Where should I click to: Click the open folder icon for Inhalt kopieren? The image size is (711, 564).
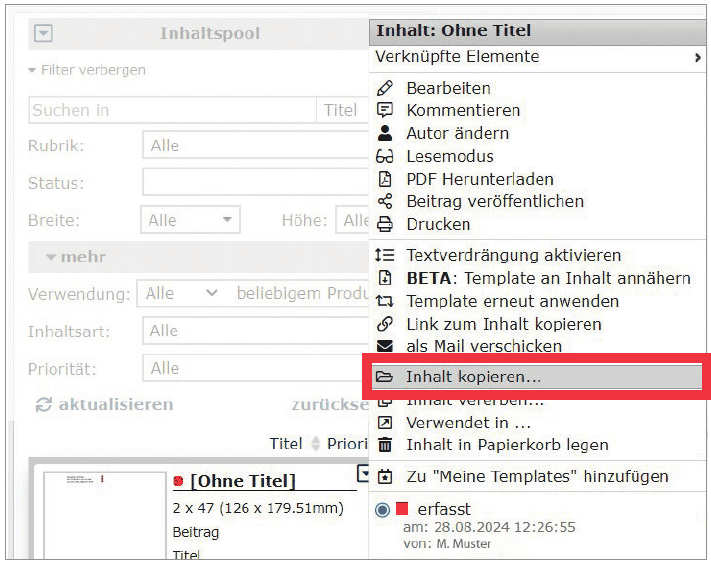tap(385, 377)
